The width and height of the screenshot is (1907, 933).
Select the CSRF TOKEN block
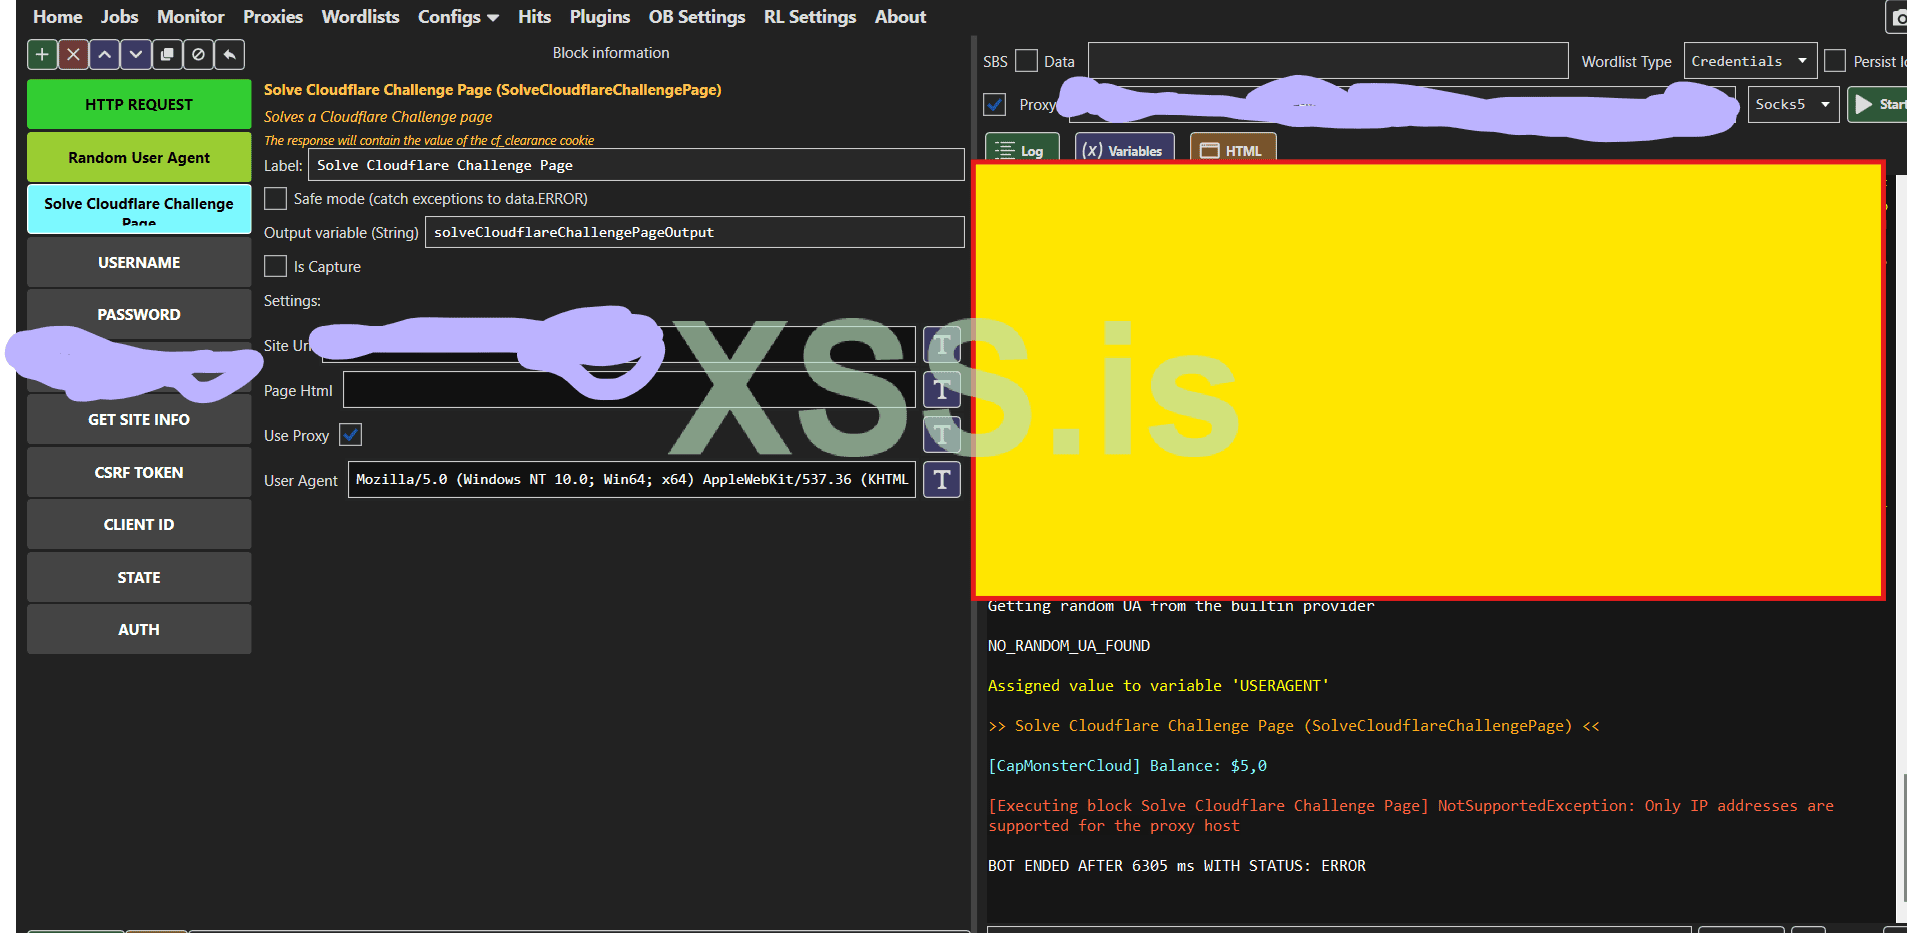tap(139, 473)
